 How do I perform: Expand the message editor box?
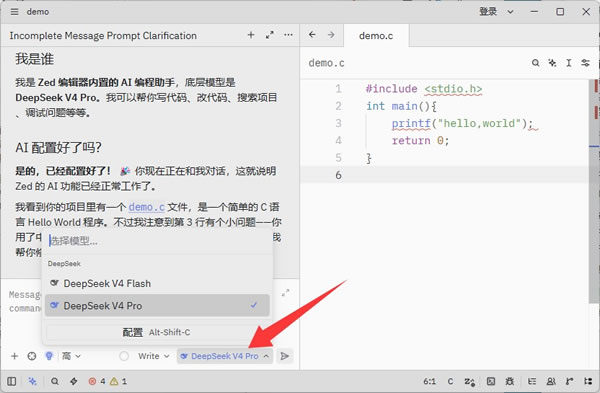coord(285,293)
